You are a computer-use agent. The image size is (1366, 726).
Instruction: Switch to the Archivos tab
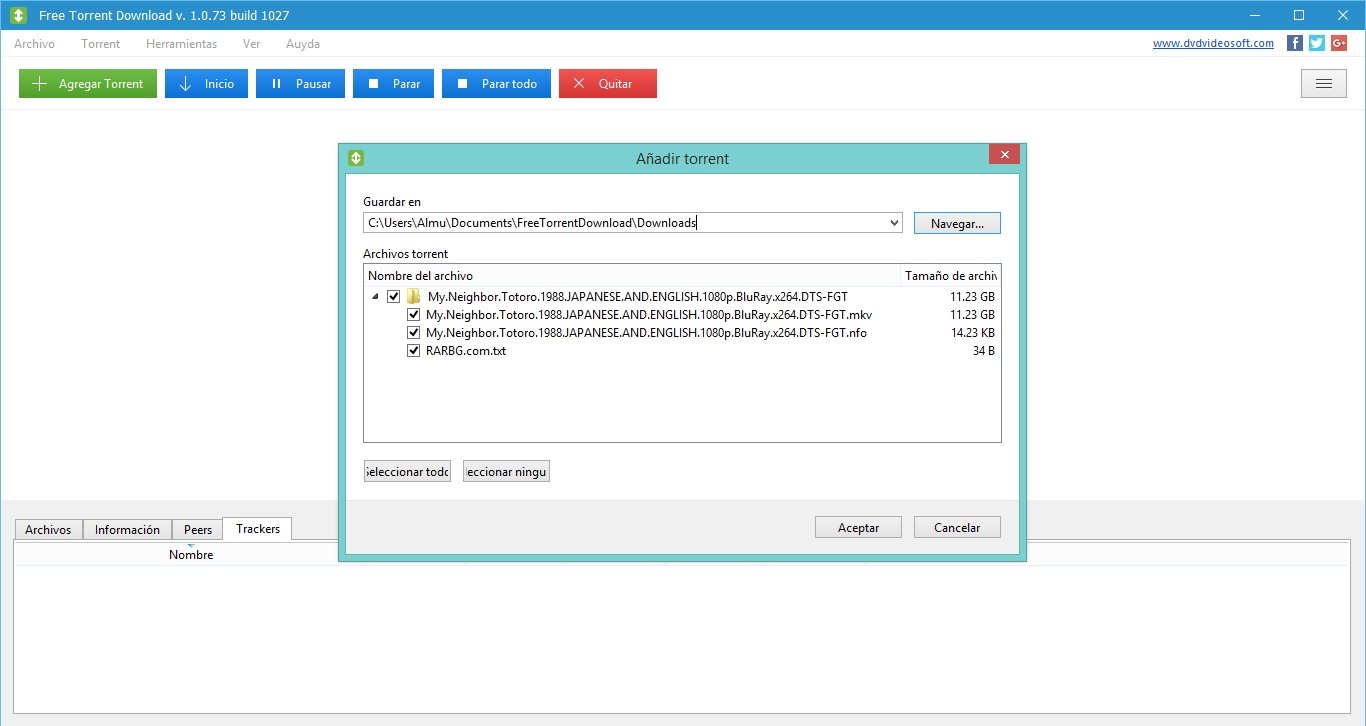[48, 530]
